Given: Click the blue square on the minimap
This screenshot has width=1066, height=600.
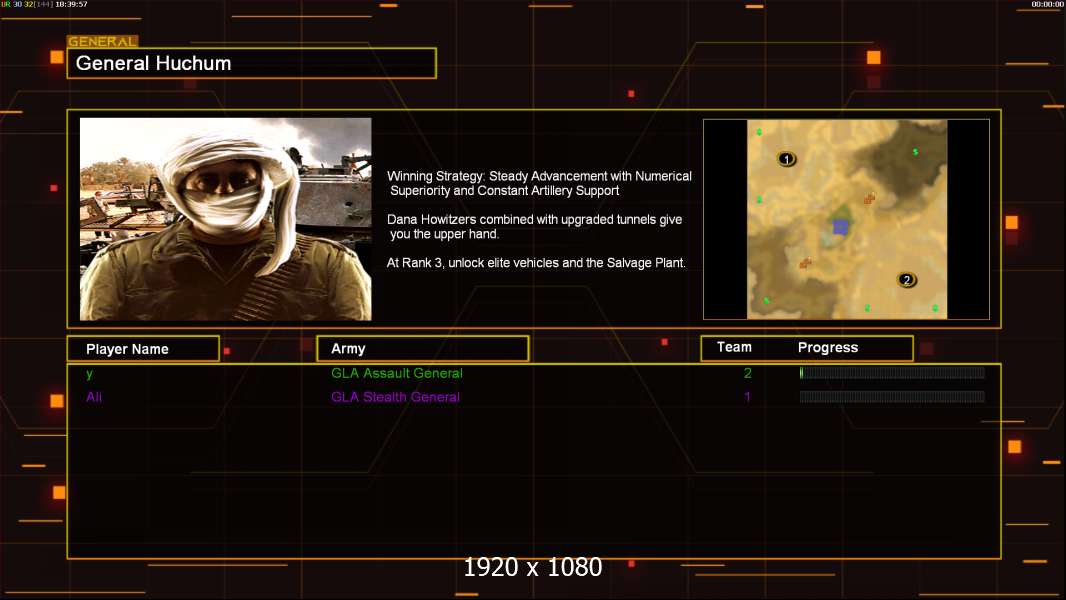Looking at the screenshot, I should 840,227.
